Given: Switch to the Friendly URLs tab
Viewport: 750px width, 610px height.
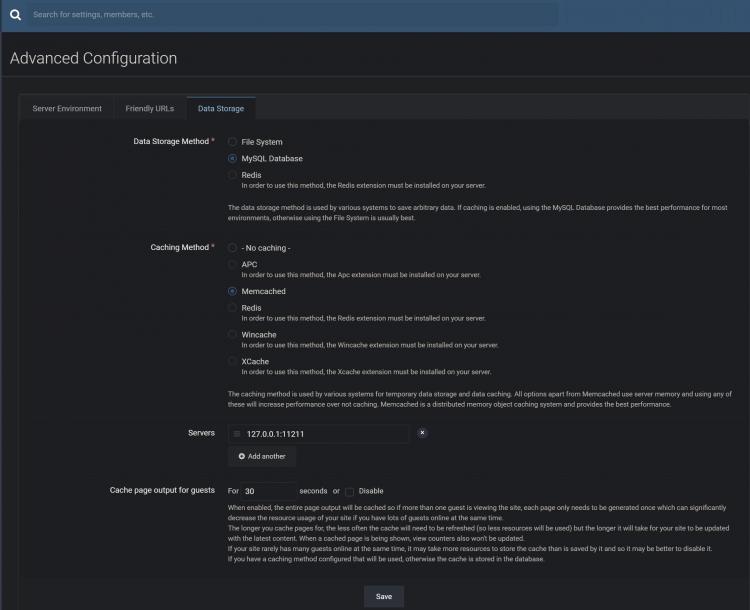Looking at the screenshot, I should pos(150,108).
